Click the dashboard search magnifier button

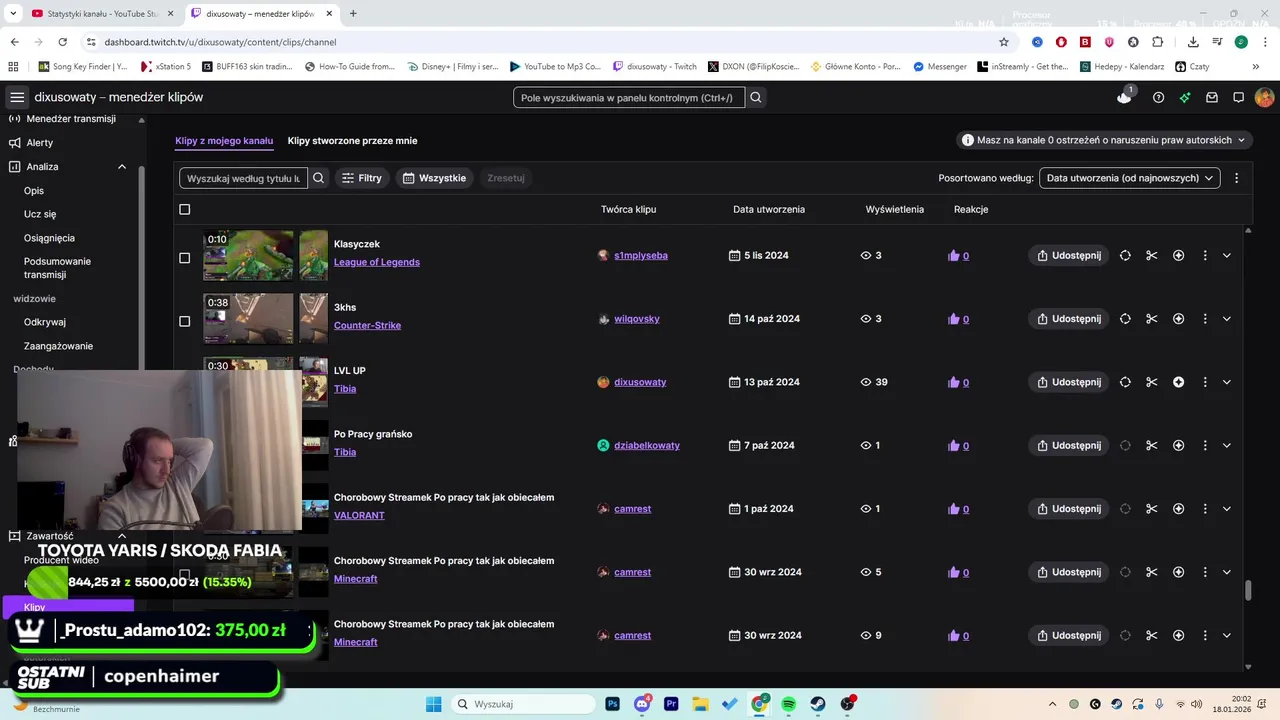click(x=756, y=97)
